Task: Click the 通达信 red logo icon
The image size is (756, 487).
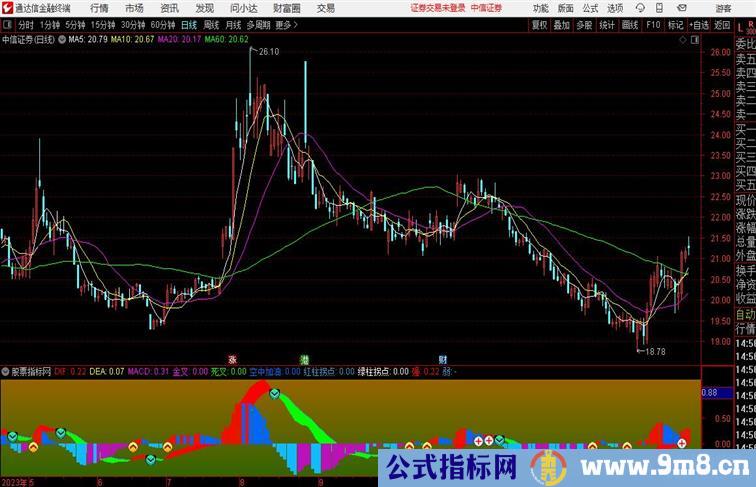Action: (x=7, y=8)
